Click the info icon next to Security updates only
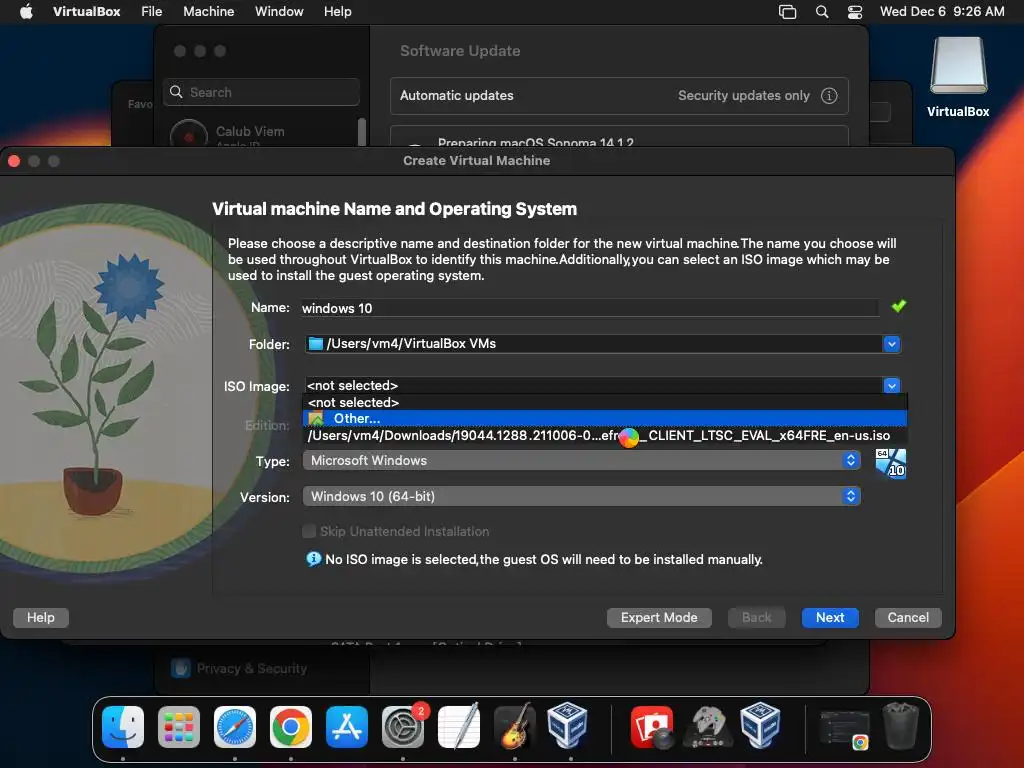 (x=829, y=95)
